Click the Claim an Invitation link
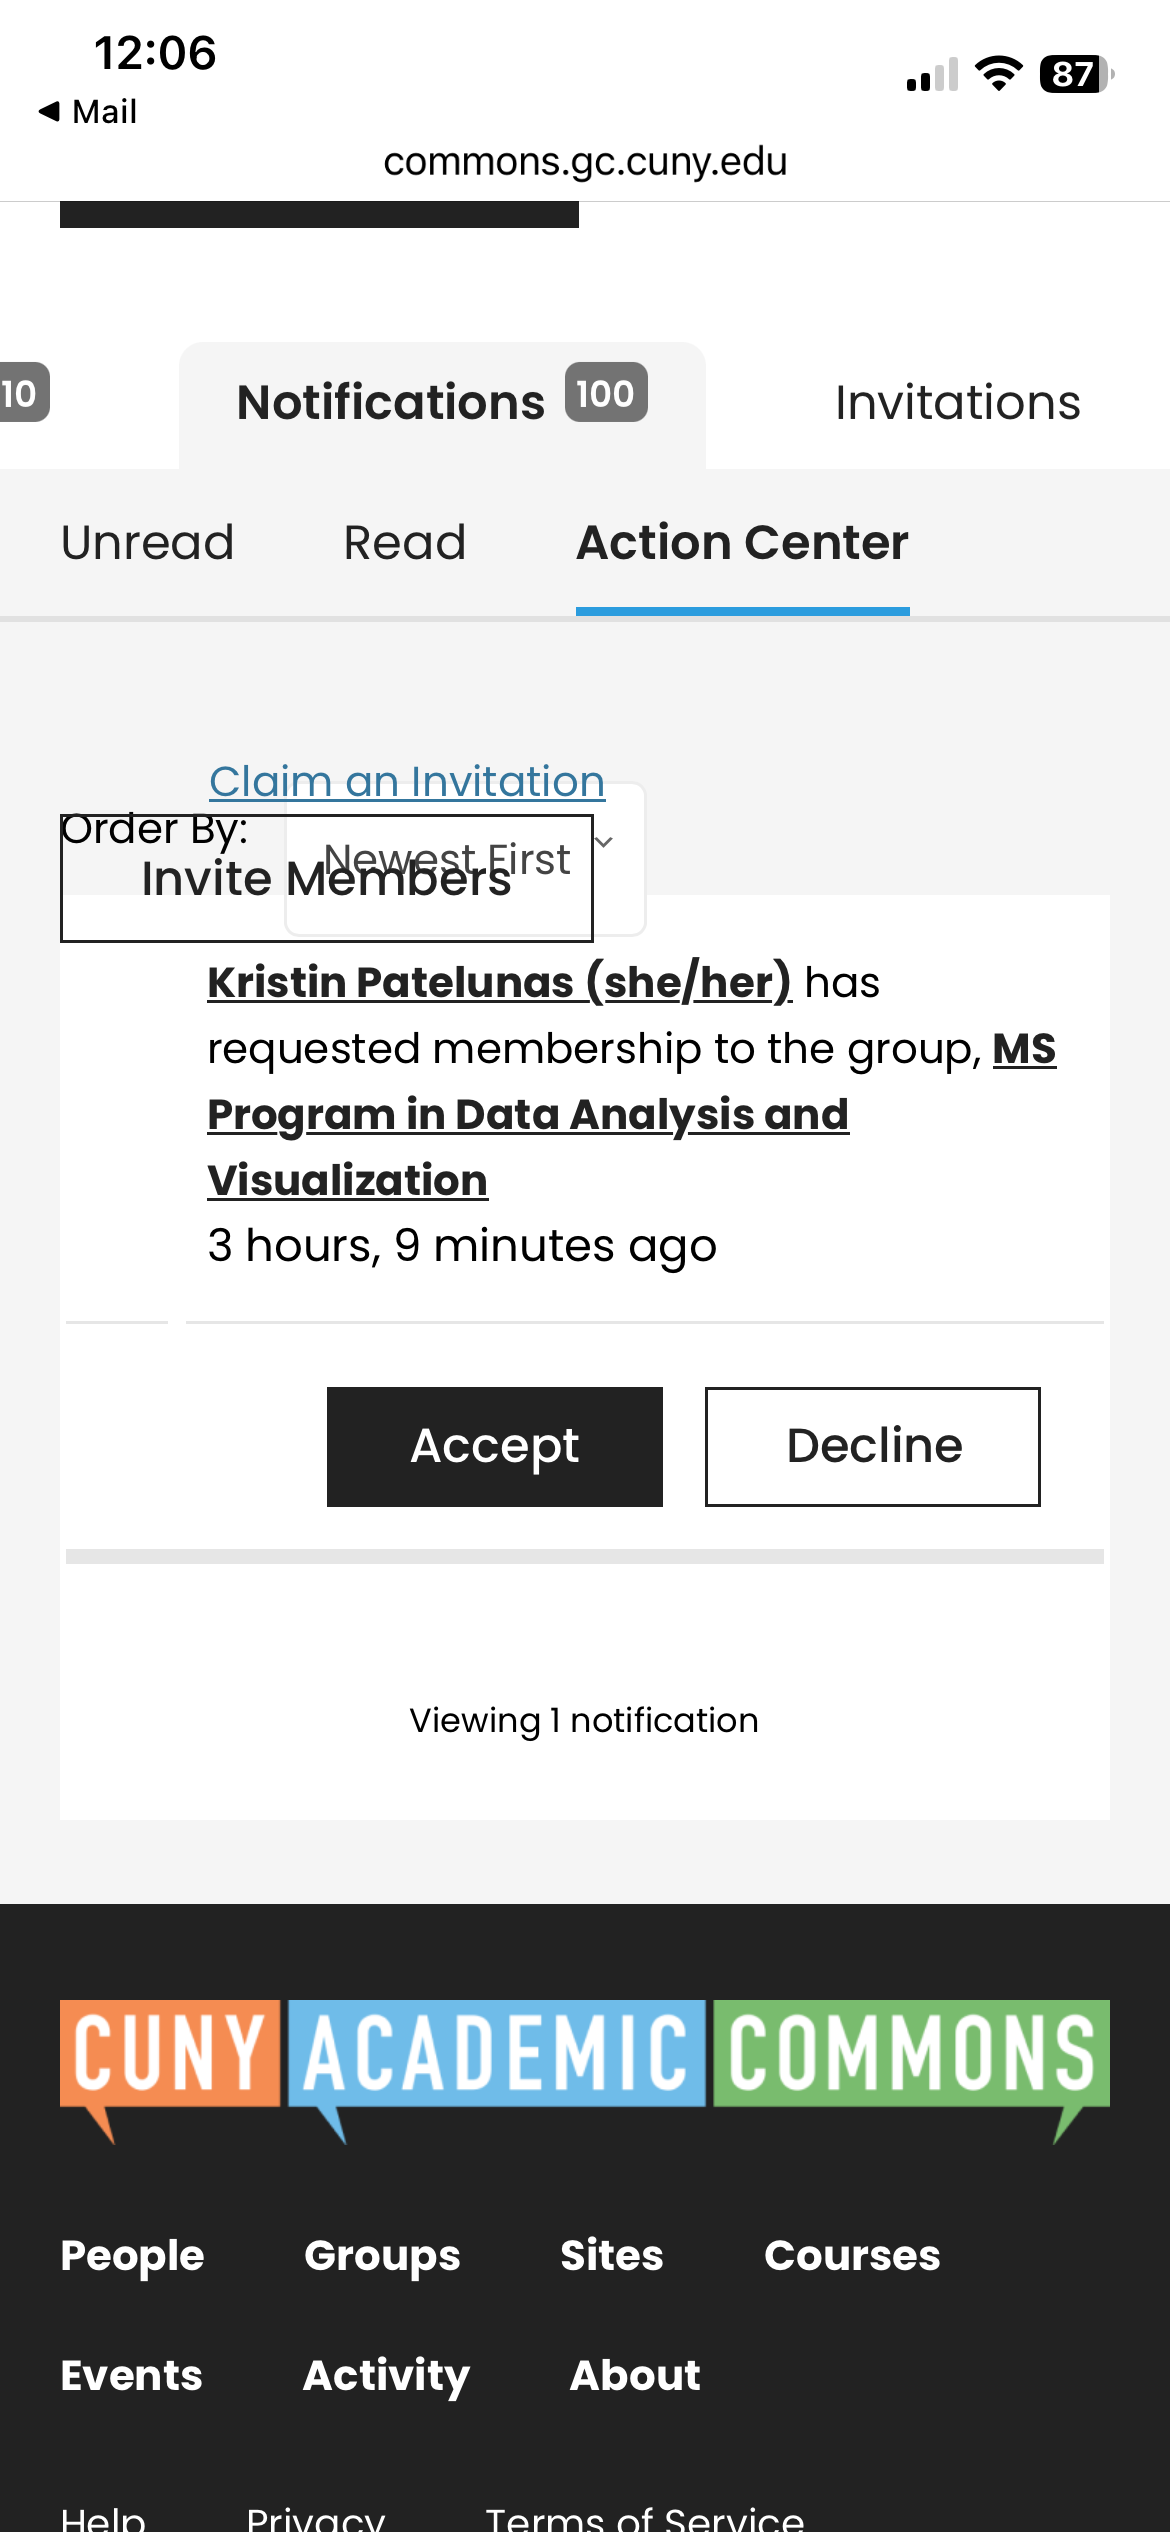 pos(407,781)
